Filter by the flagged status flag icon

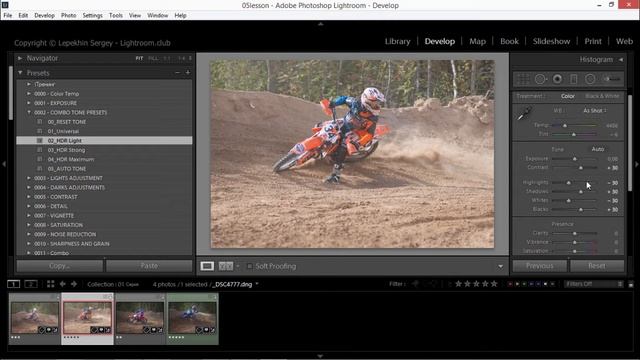[416, 284]
